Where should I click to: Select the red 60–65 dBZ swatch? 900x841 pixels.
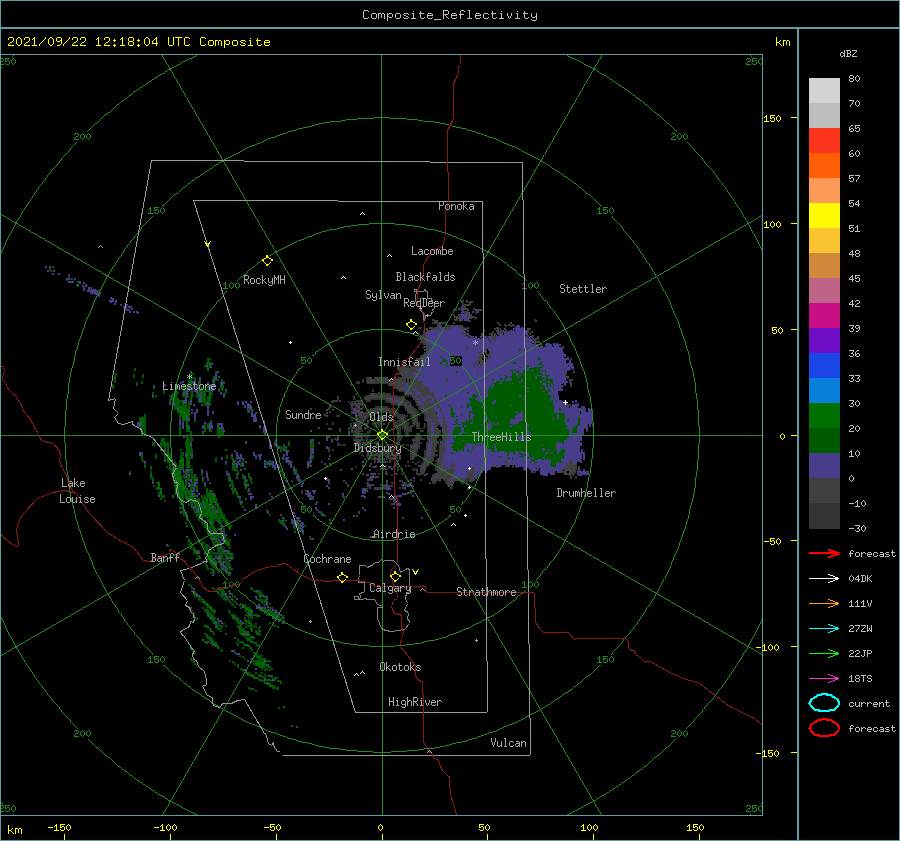(x=824, y=141)
